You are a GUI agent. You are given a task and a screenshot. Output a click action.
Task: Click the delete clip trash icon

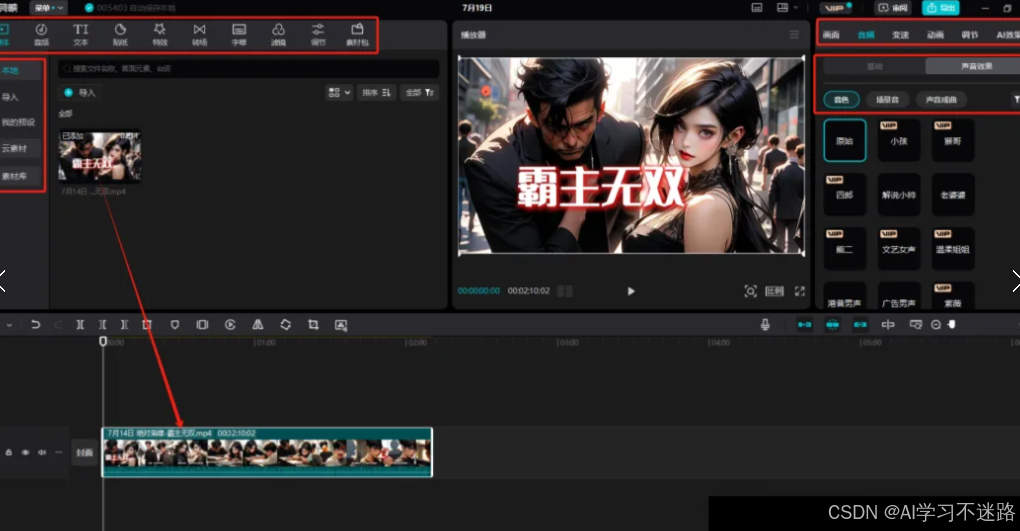coord(147,324)
